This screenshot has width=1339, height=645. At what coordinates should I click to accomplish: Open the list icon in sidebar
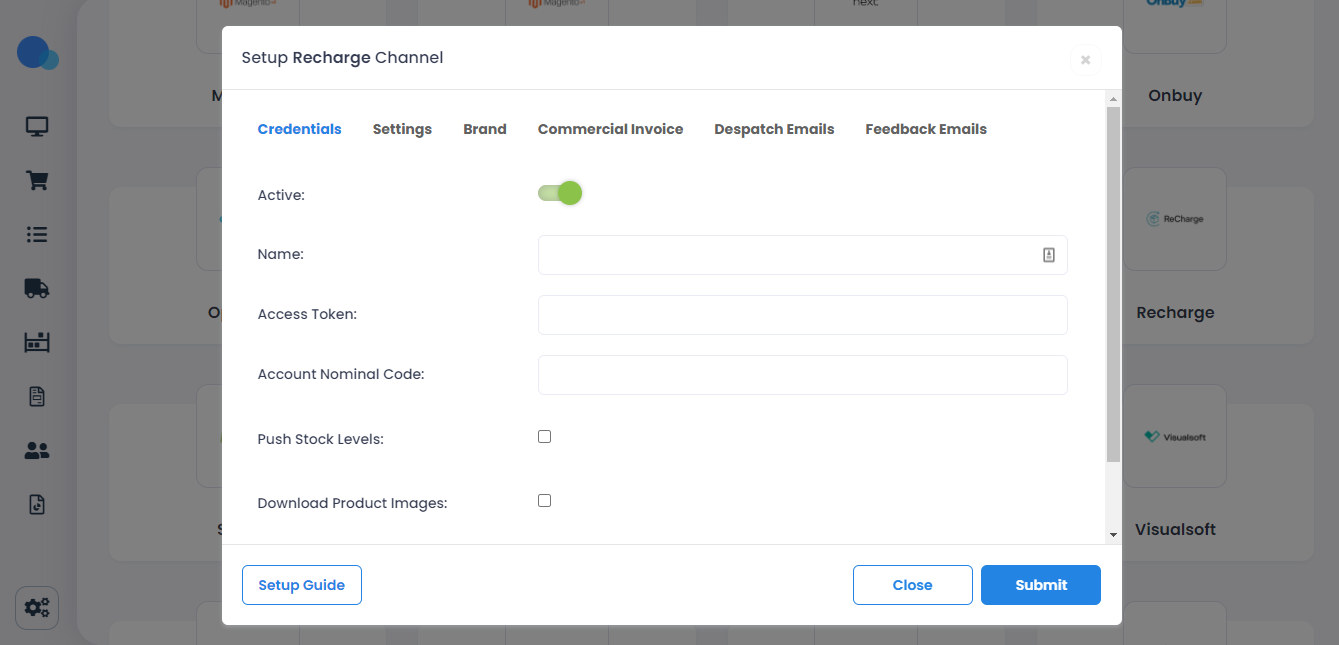click(x=37, y=235)
